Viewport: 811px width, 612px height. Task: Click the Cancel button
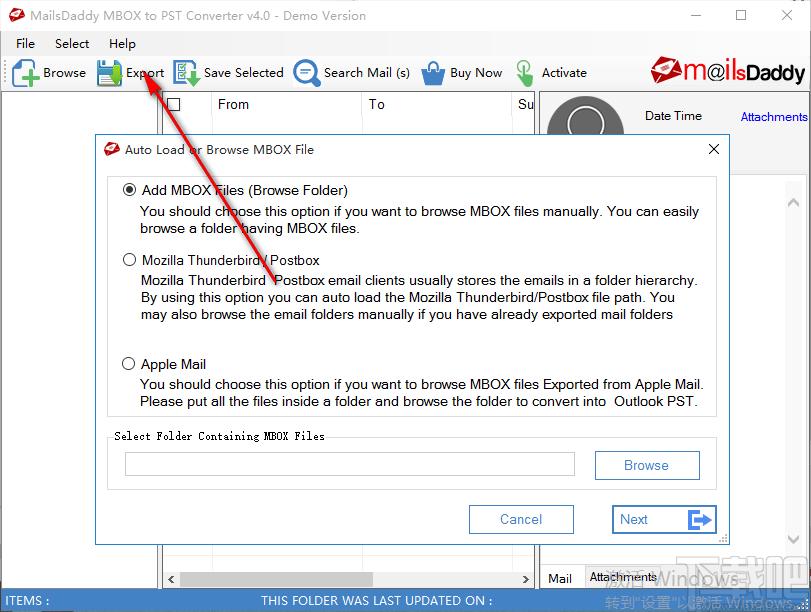tap(521, 519)
